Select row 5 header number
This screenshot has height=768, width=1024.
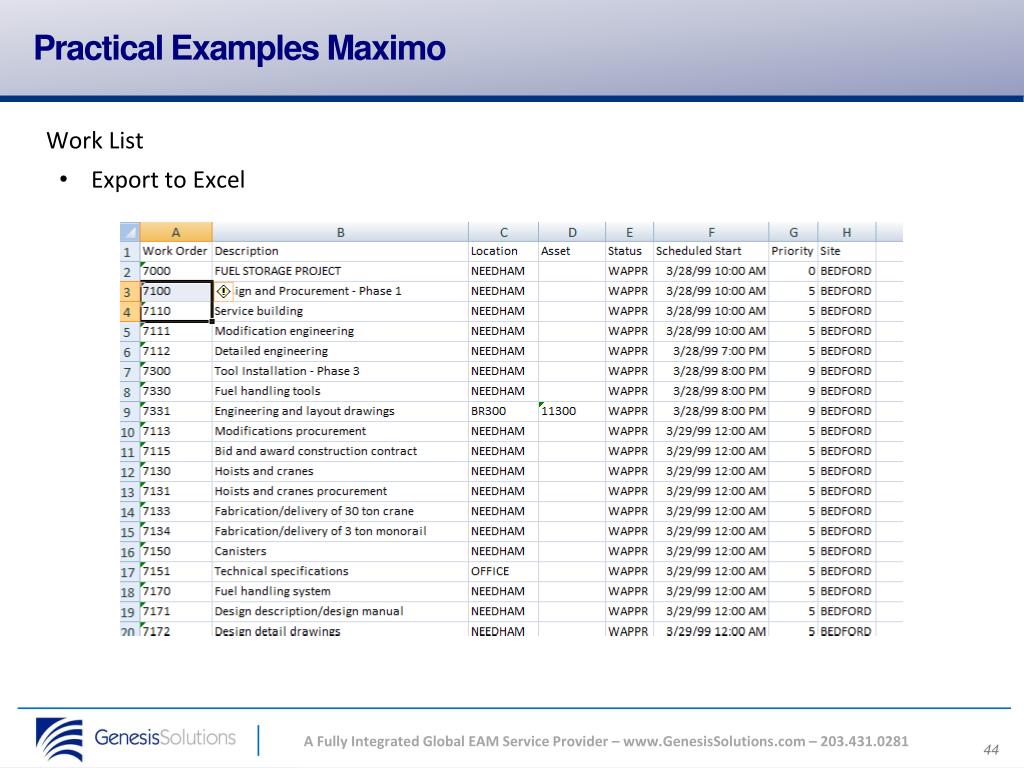[130, 332]
